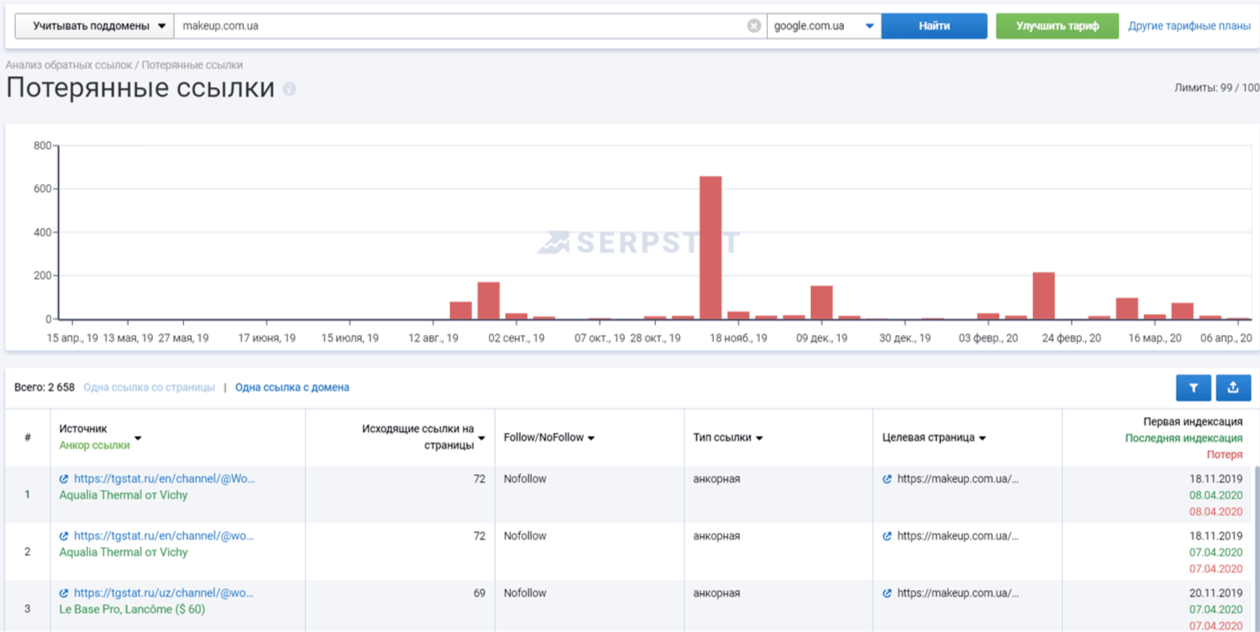Select Одна ссылка со страницы view
This screenshot has height=632, width=1260.
149,387
